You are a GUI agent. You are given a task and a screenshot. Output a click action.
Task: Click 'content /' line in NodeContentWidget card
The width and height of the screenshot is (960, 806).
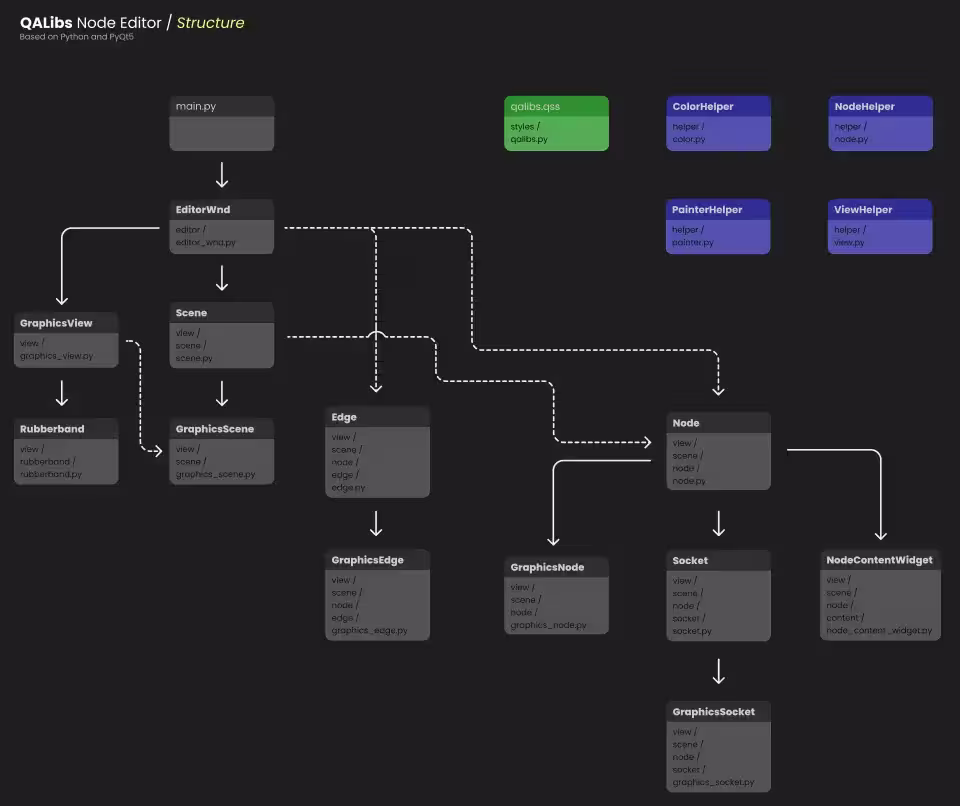click(845, 618)
